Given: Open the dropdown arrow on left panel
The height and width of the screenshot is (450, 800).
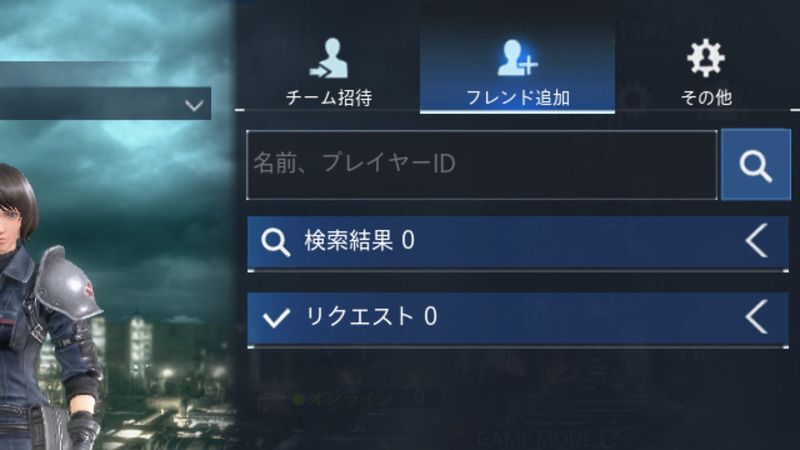Looking at the screenshot, I should coord(194,106).
